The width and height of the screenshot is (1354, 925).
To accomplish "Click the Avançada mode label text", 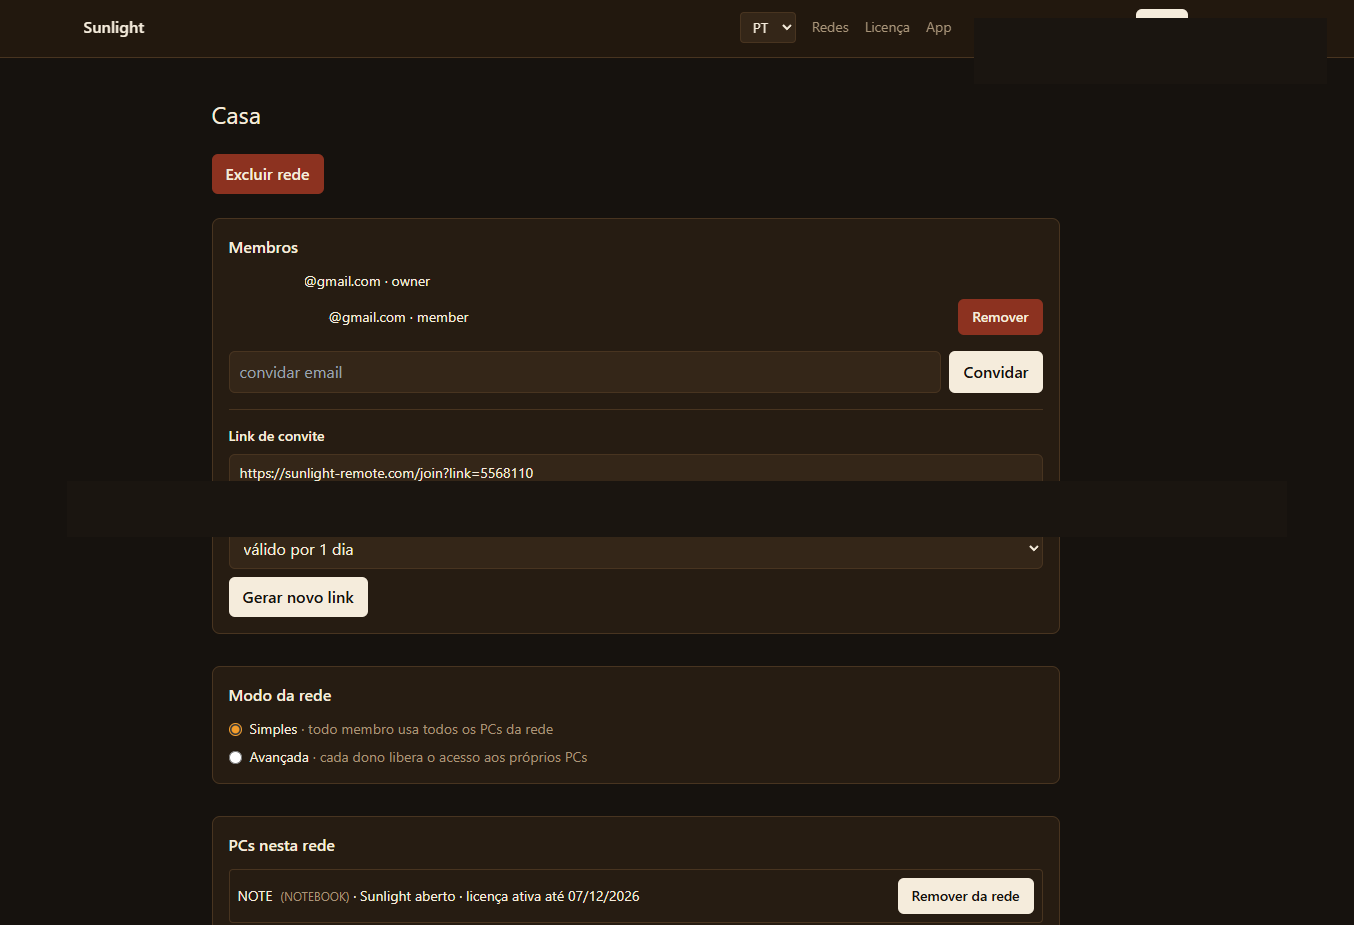I will click(279, 758).
